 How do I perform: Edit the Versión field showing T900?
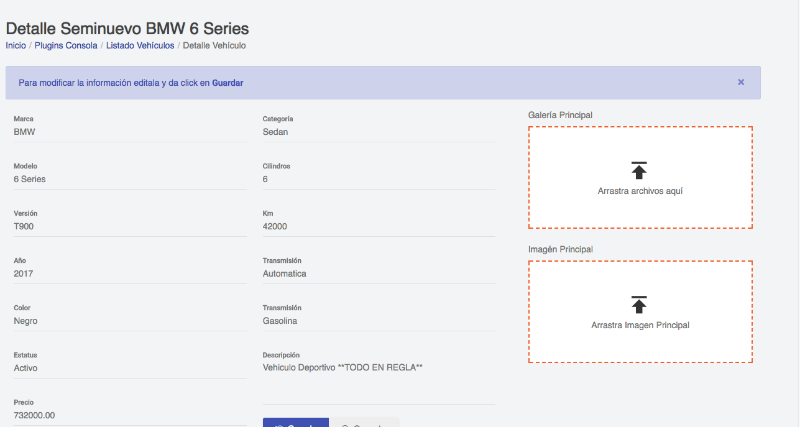[x=130, y=227]
